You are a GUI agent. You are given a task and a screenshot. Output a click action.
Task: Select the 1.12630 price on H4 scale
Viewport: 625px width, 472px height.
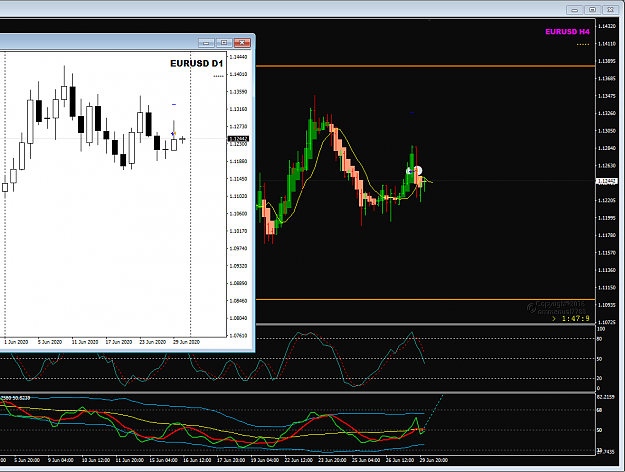[607, 165]
